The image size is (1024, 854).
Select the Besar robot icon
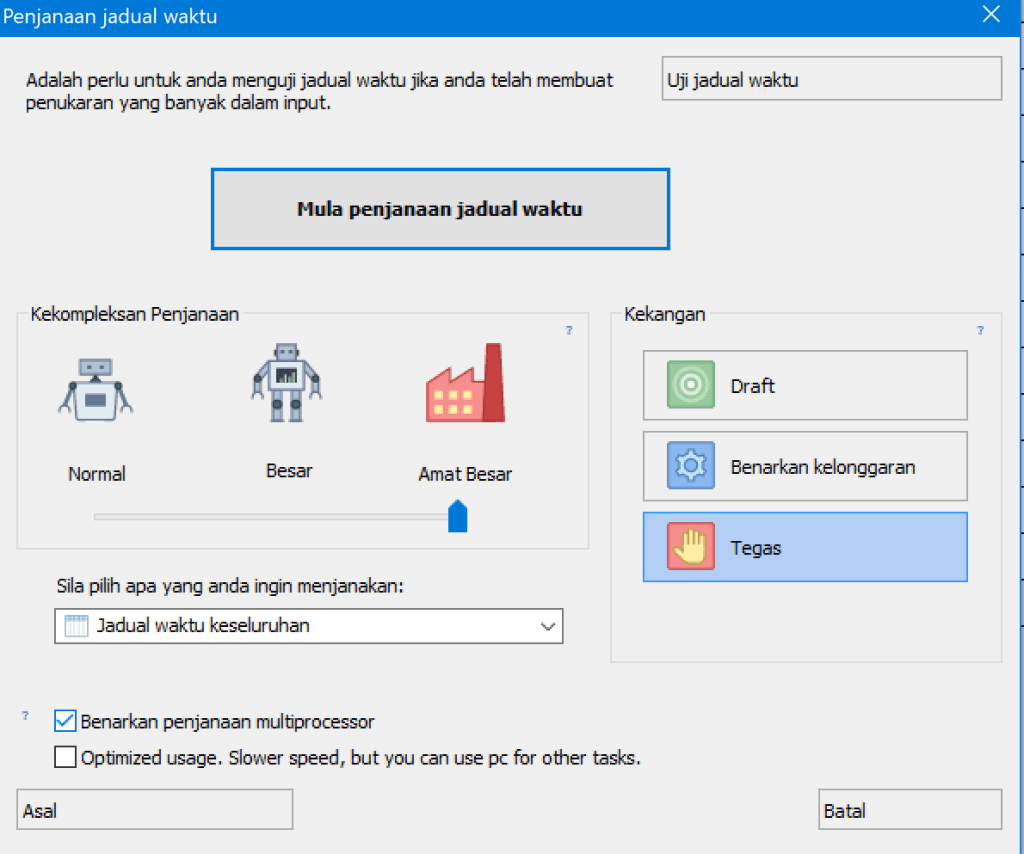pyautogui.click(x=287, y=382)
